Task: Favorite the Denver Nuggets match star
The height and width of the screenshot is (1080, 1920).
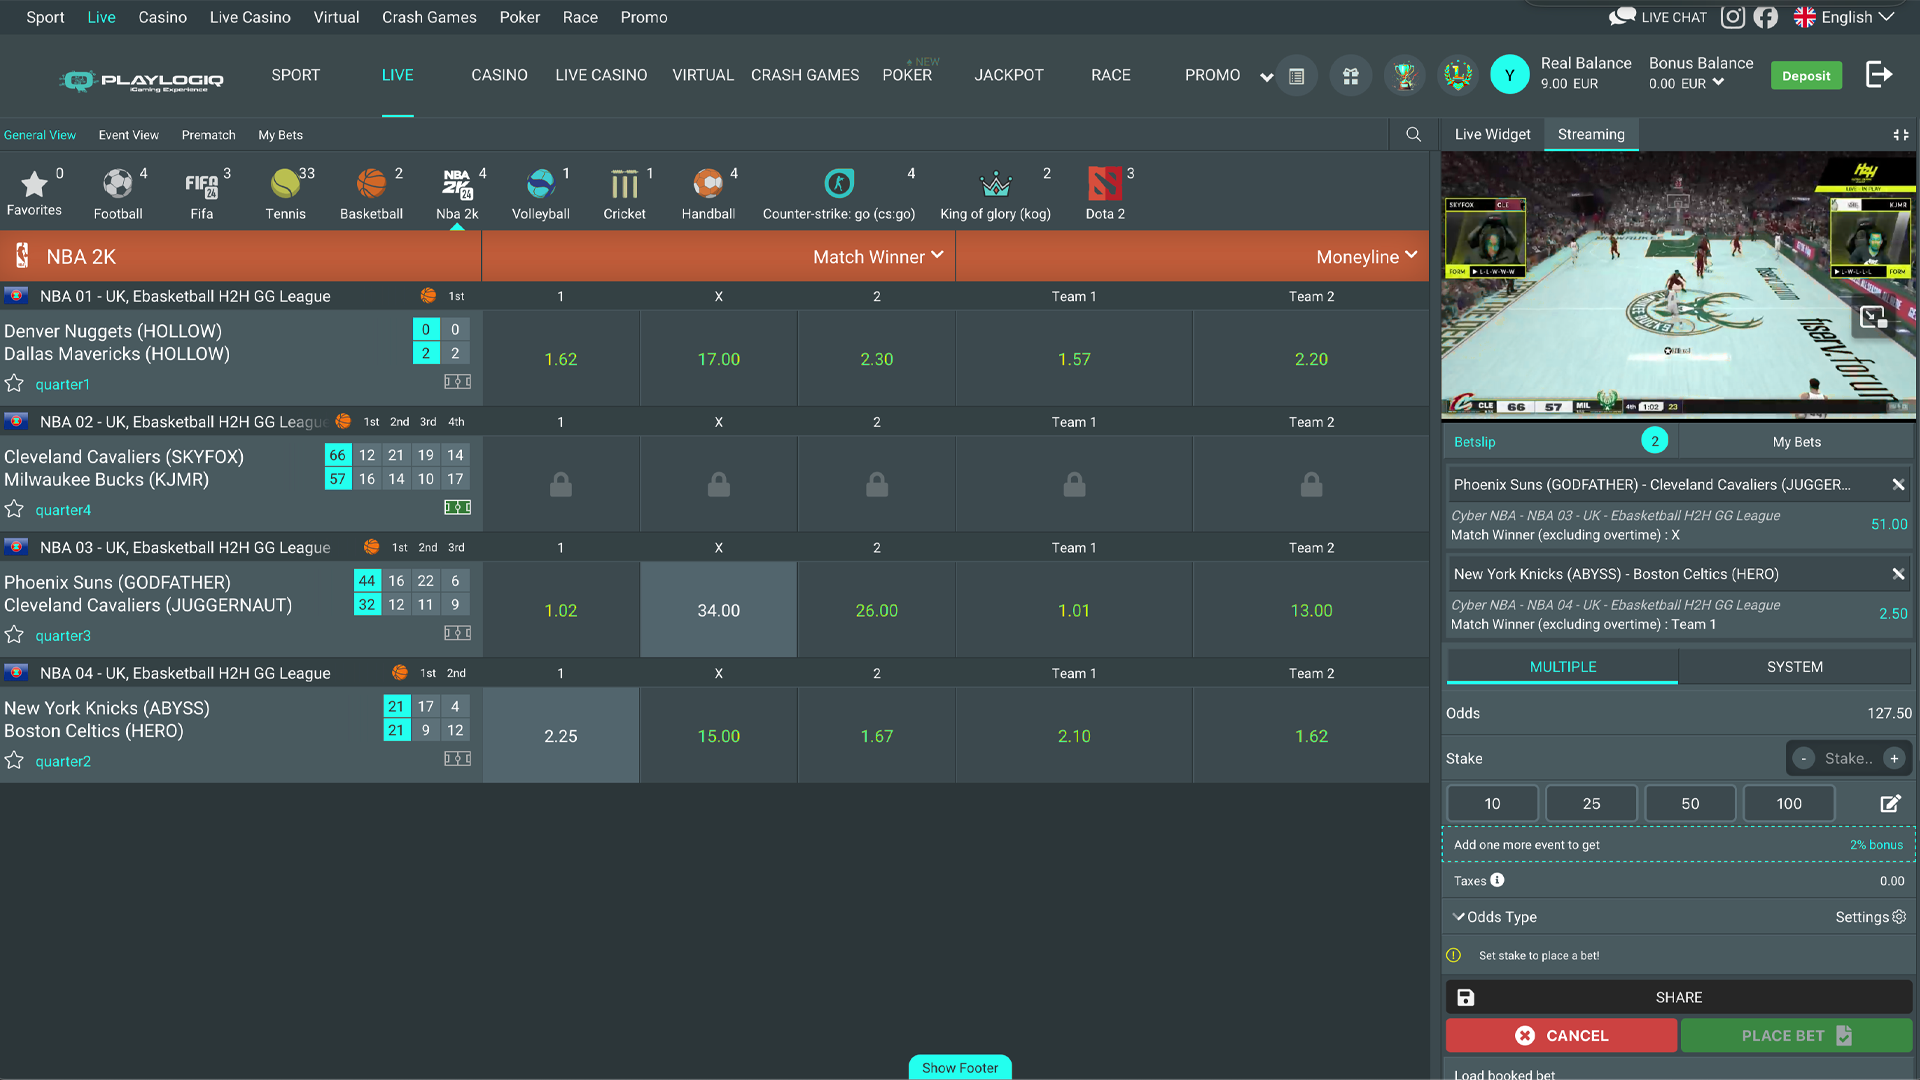Action: pyautogui.click(x=14, y=384)
